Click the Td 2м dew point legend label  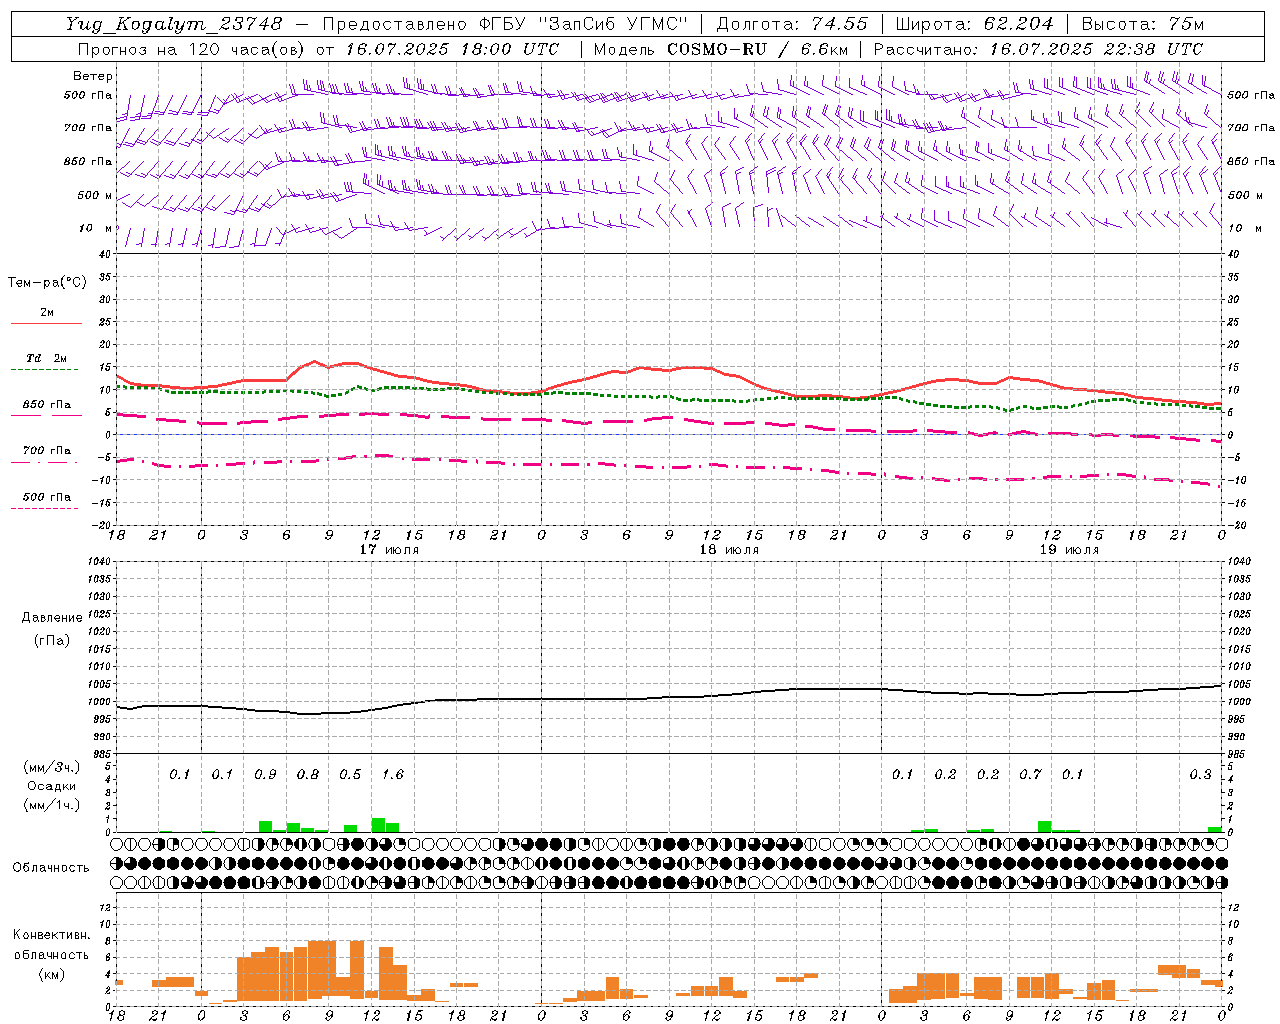[47, 358]
